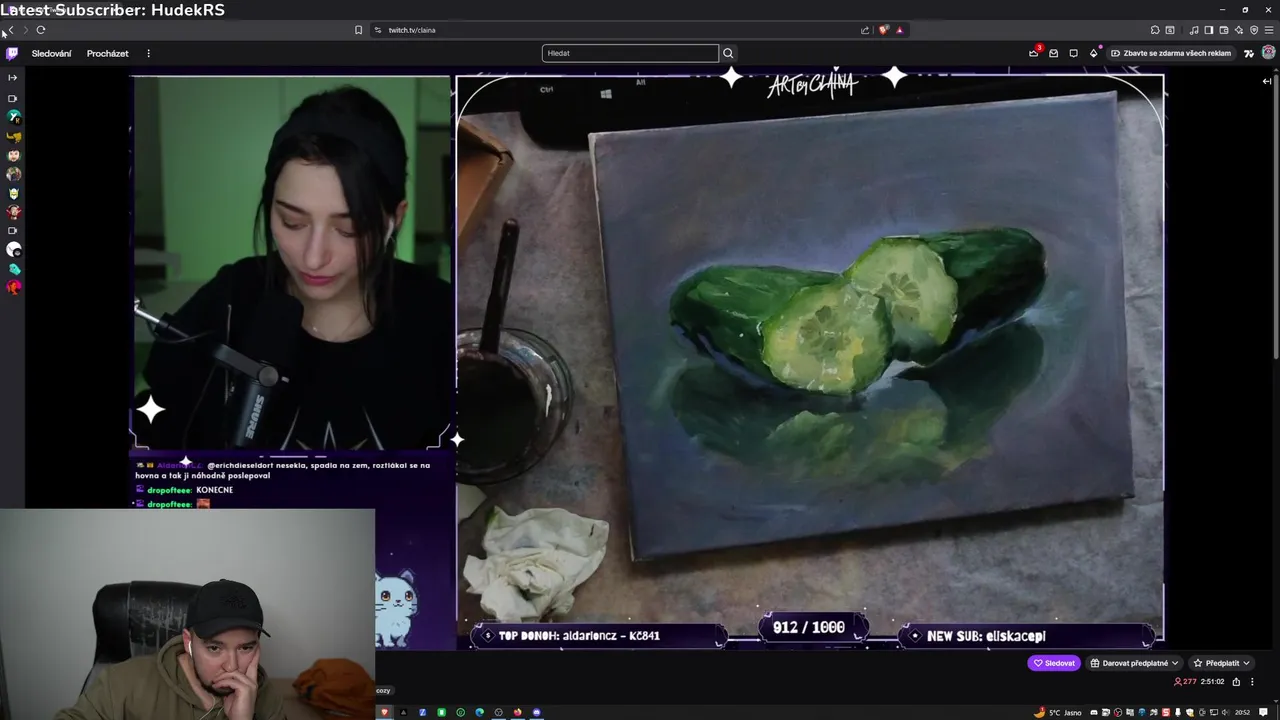
Task: Collapse the chat panel with the arrow
Action: (x=1267, y=81)
